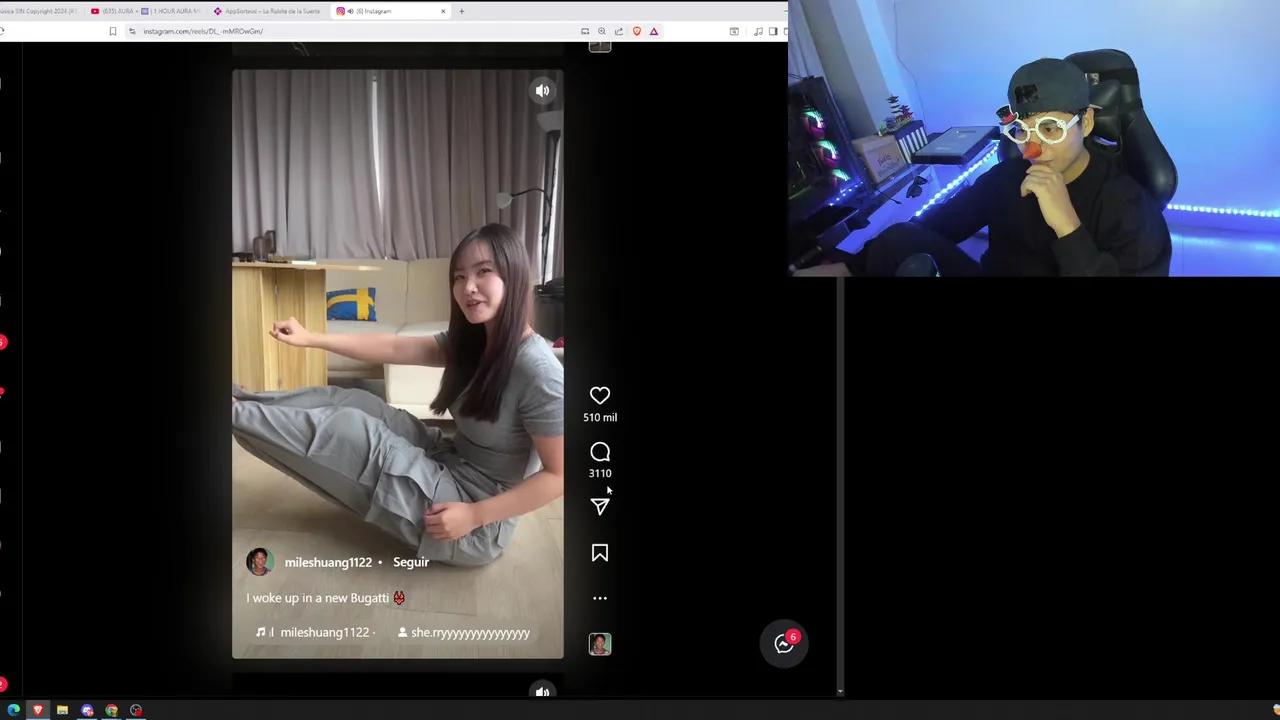This screenshot has height=720, width=1280.
Task: Mute the current reel's audio
Action: (x=542, y=91)
